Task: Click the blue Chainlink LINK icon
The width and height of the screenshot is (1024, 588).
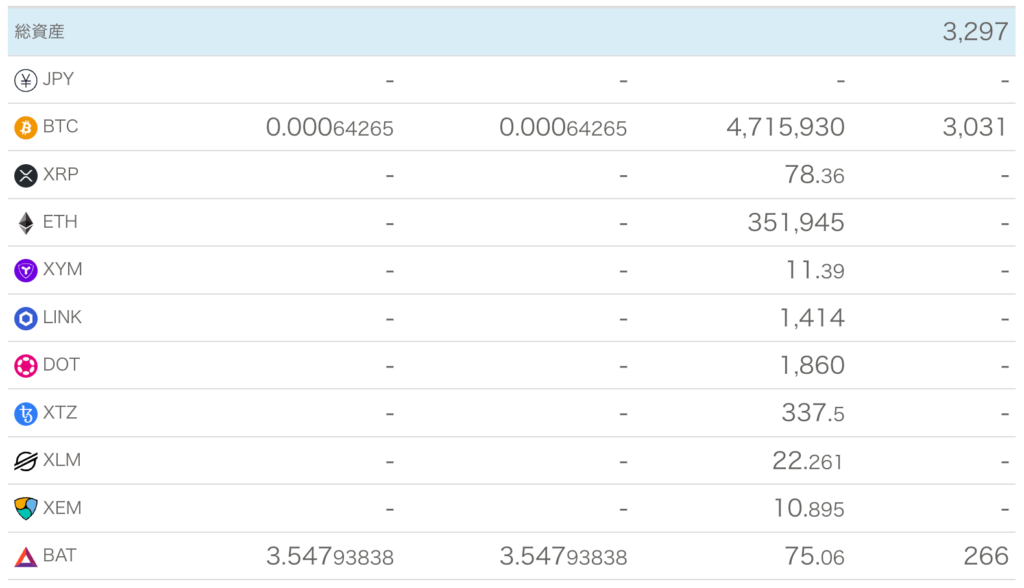Action: pyautogui.click(x=25, y=318)
